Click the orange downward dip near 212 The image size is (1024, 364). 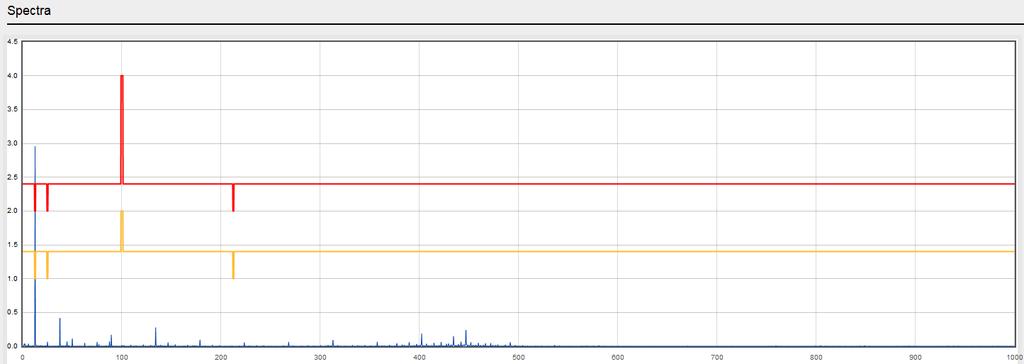[x=233, y=265]
